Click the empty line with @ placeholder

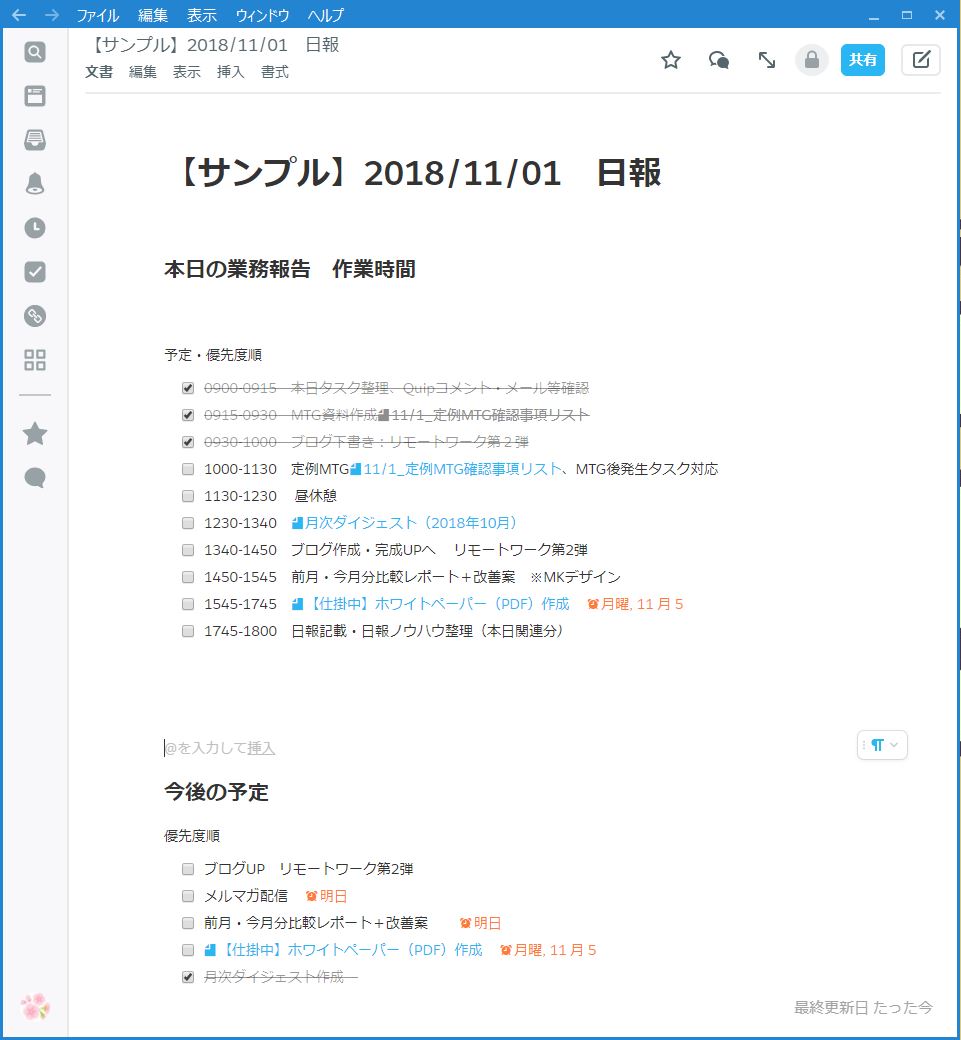click(400, 748)
